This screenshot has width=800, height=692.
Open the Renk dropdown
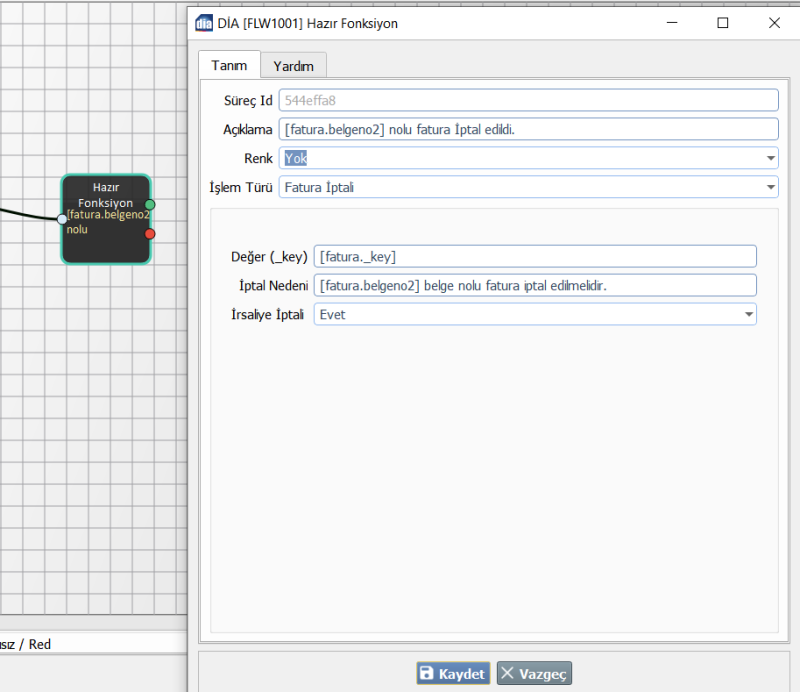(528, 158)
